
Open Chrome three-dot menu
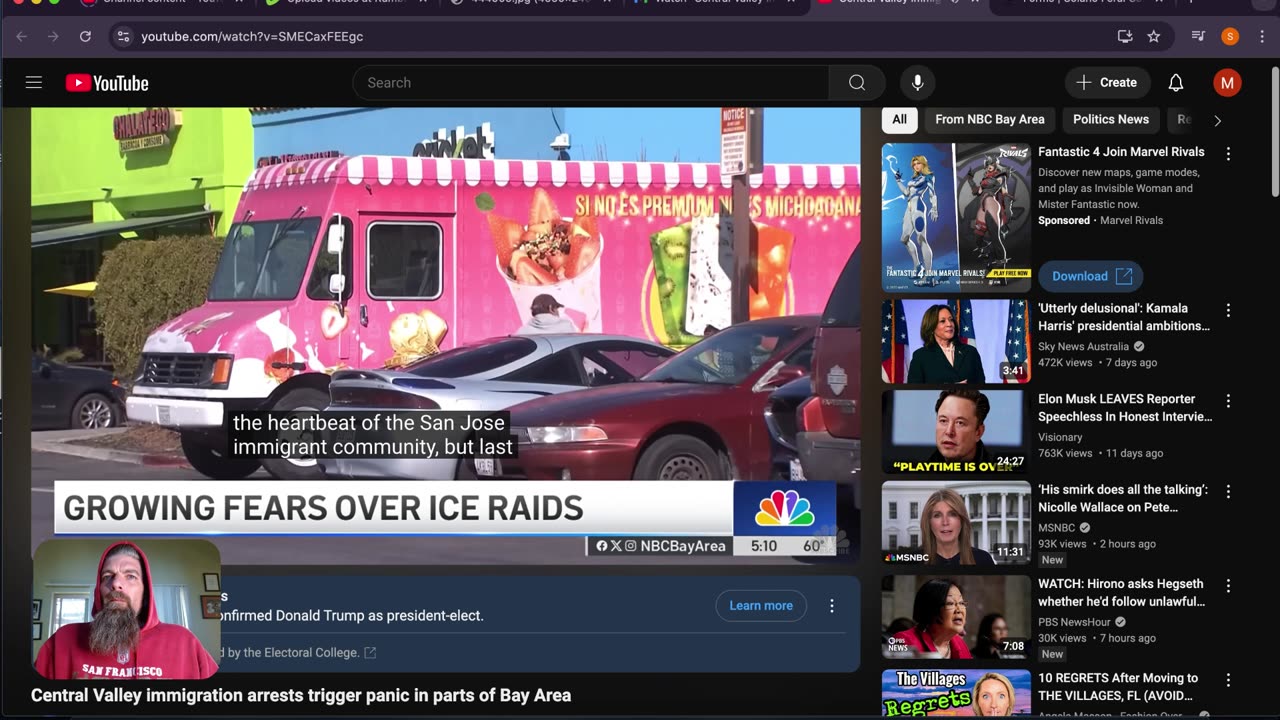click(1262, 36)
